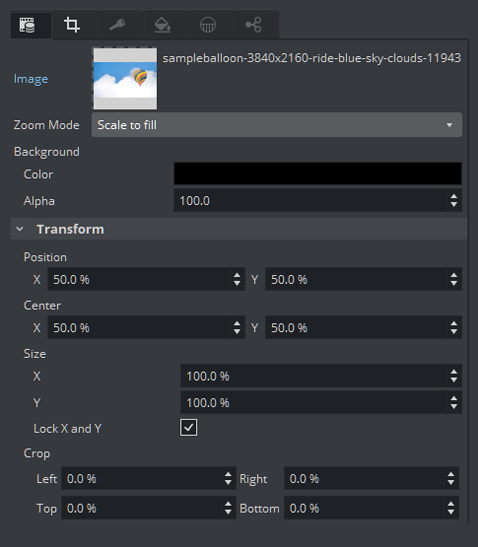The width and height of the screenshot is (478, 547).
Task: Click the black Background Color swatch
Action: [318, 173]
